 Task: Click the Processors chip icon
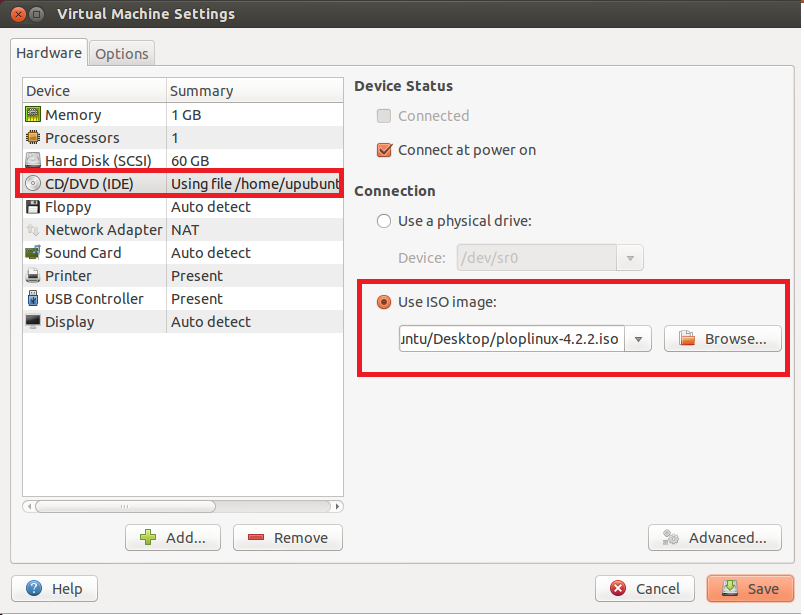(34, 137)
